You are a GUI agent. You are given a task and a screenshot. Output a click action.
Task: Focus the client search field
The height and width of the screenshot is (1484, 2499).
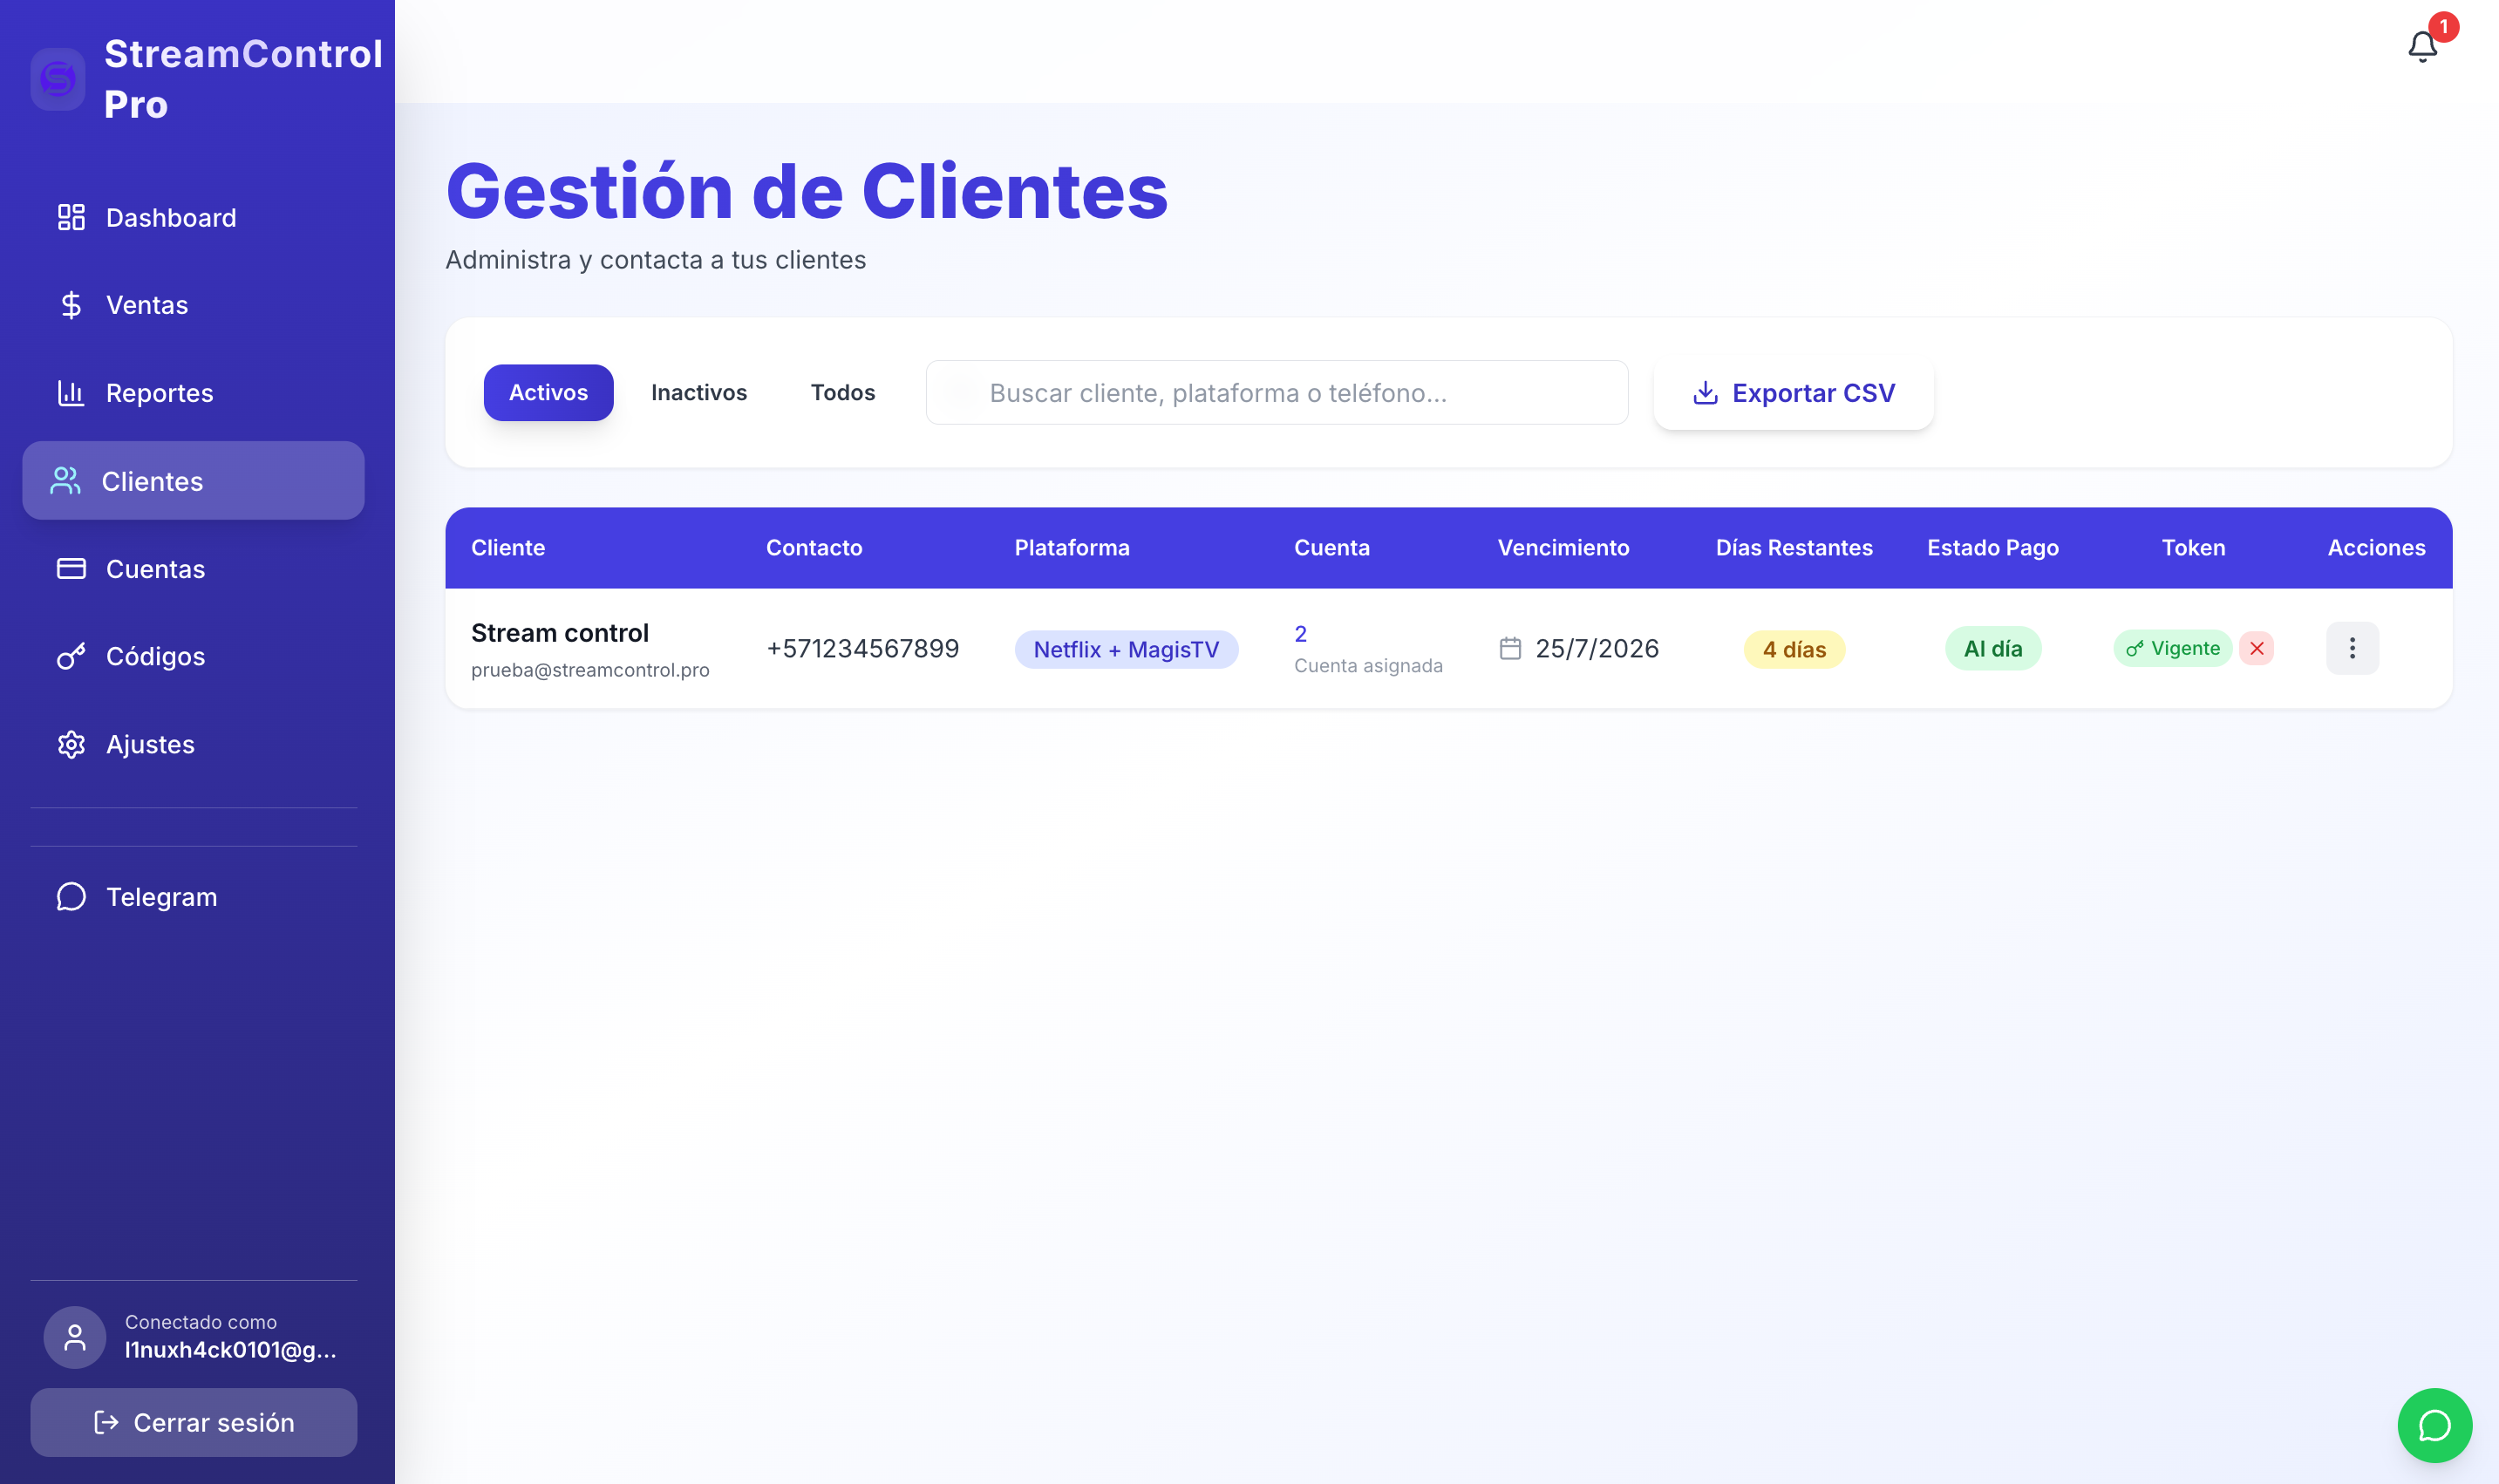click(x=1277, y=393)
